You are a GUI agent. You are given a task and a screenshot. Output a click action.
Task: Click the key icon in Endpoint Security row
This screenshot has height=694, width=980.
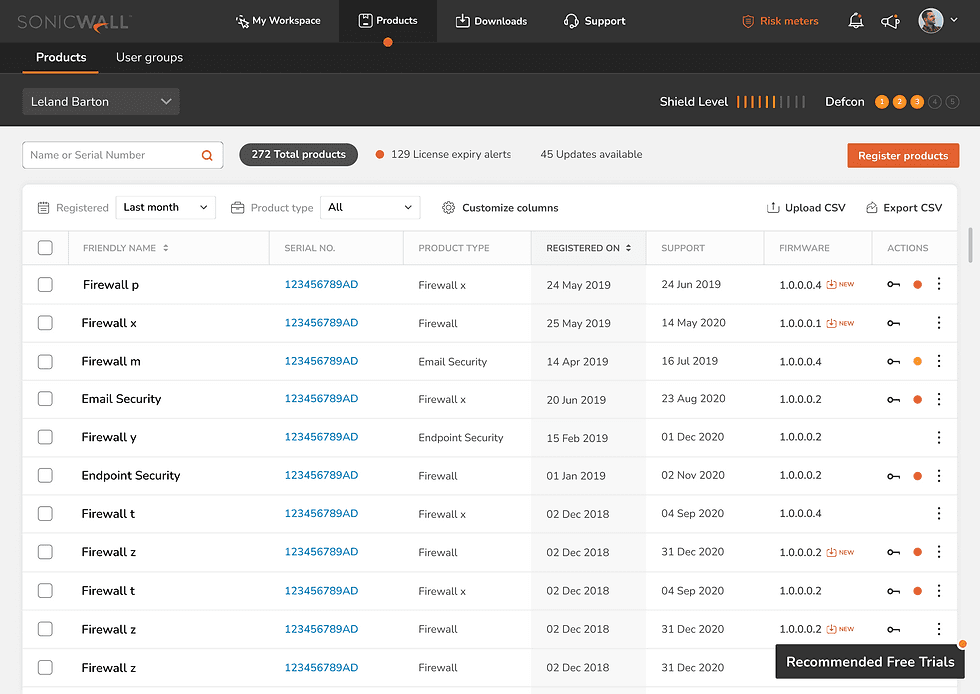click(894, 476)
